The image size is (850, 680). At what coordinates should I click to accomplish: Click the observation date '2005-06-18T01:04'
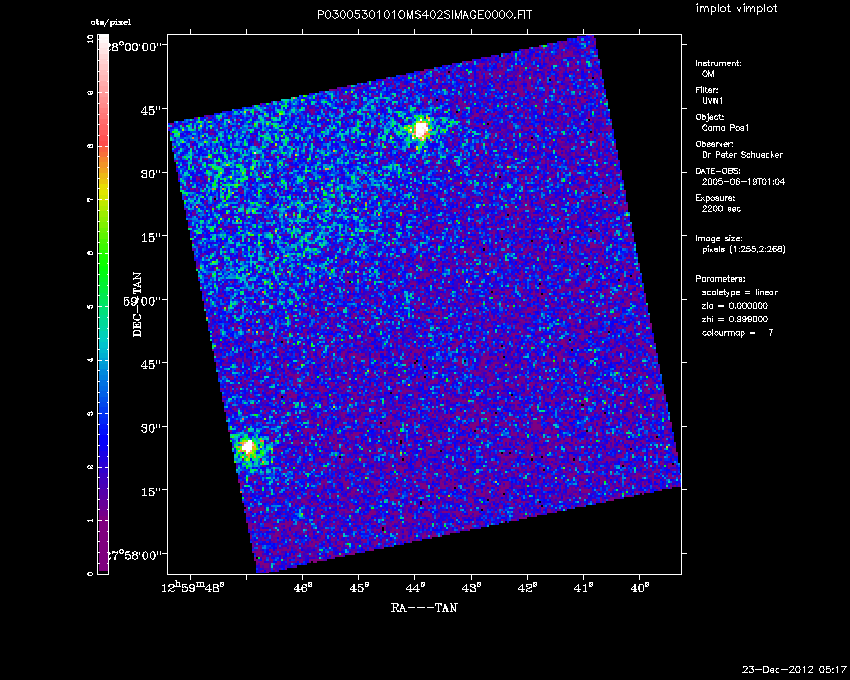[x=743, y=182]
